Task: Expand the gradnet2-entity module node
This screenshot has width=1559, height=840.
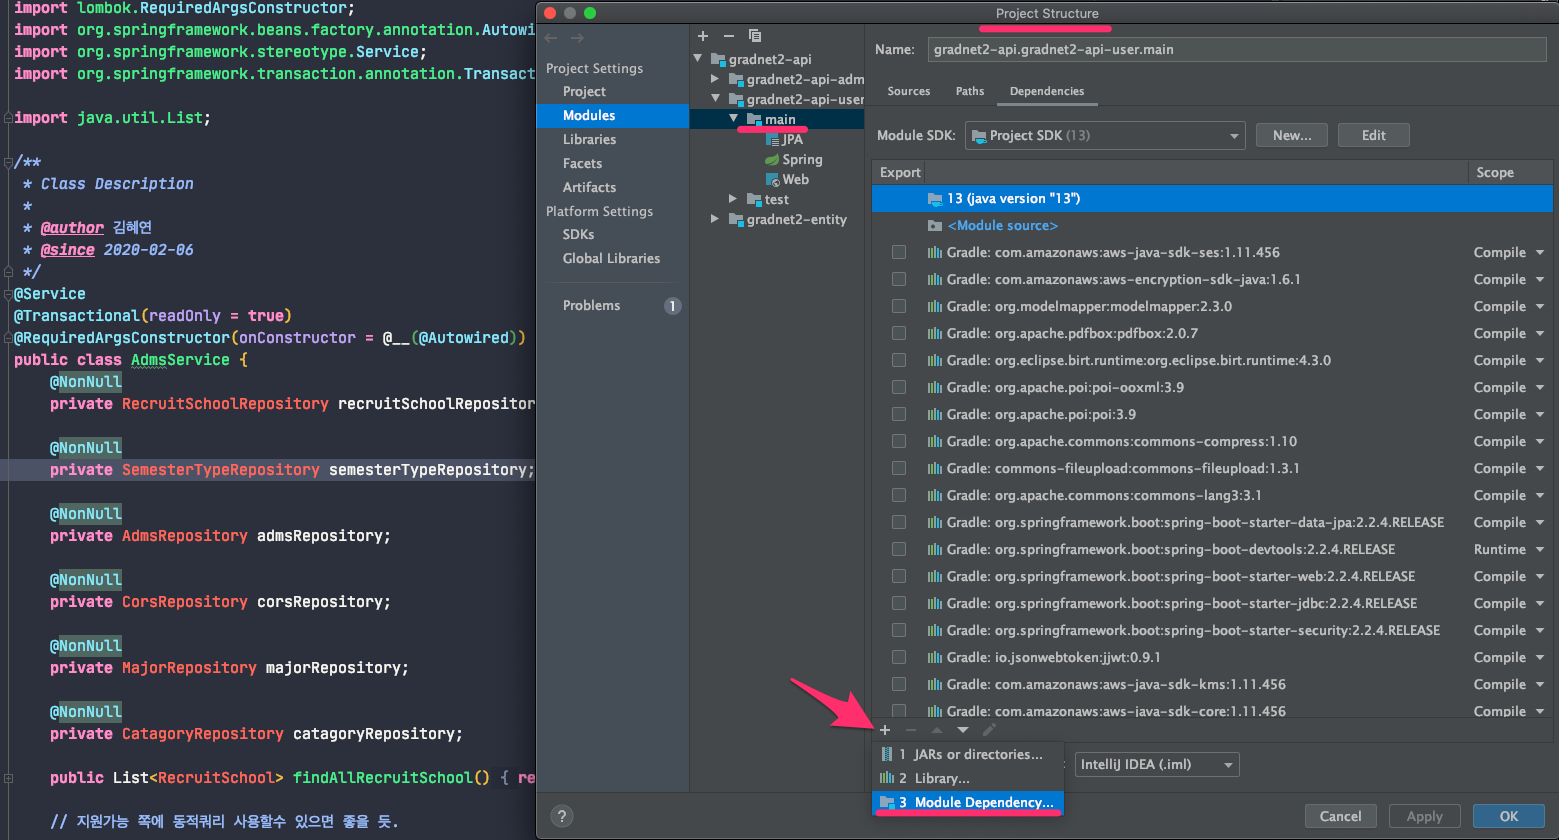Action: point(715,220)
